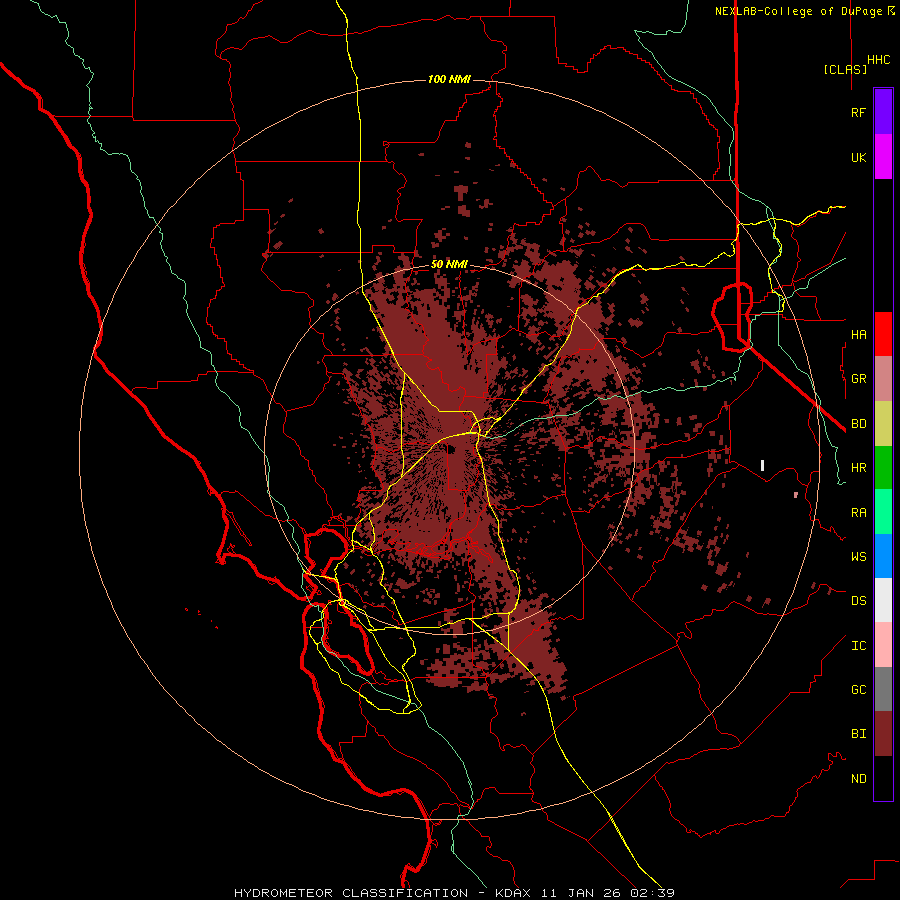The image size is (900, 900).
Task: Click the UK legend label
Action: [858, 157]
